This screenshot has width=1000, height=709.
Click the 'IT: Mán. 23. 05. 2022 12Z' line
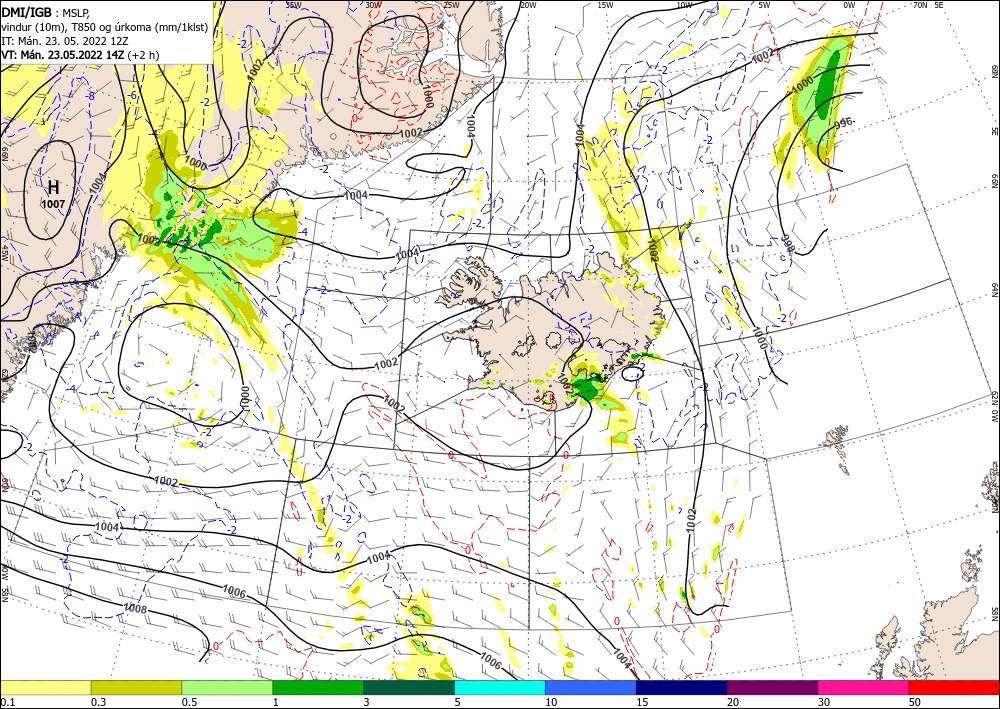click(x=66, y=41)
